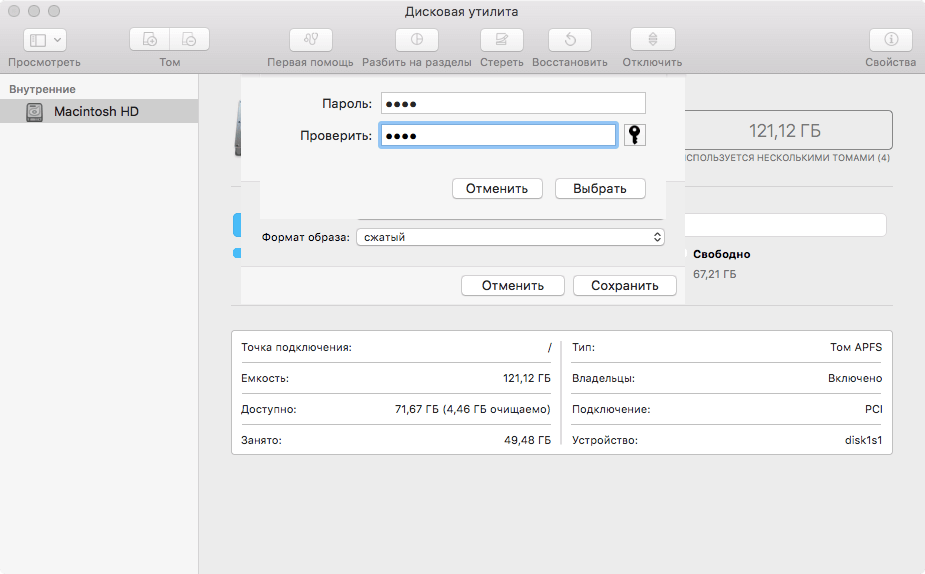925x574 pixels.
Task: Focus the Пароль input field
Action: click(513, 103)
